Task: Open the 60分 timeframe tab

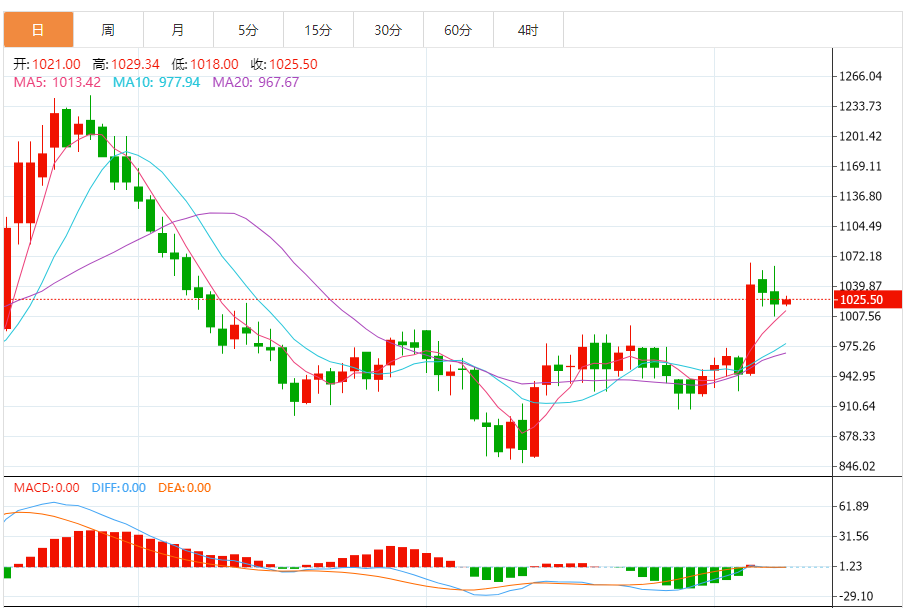Action: (458, 29)
